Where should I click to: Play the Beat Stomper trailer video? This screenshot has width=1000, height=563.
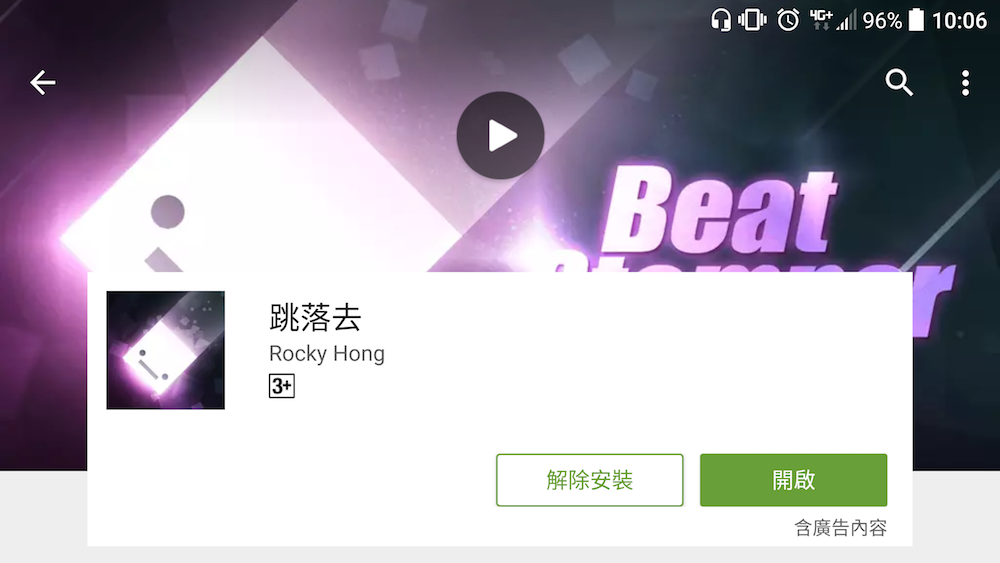coord(500,135)
